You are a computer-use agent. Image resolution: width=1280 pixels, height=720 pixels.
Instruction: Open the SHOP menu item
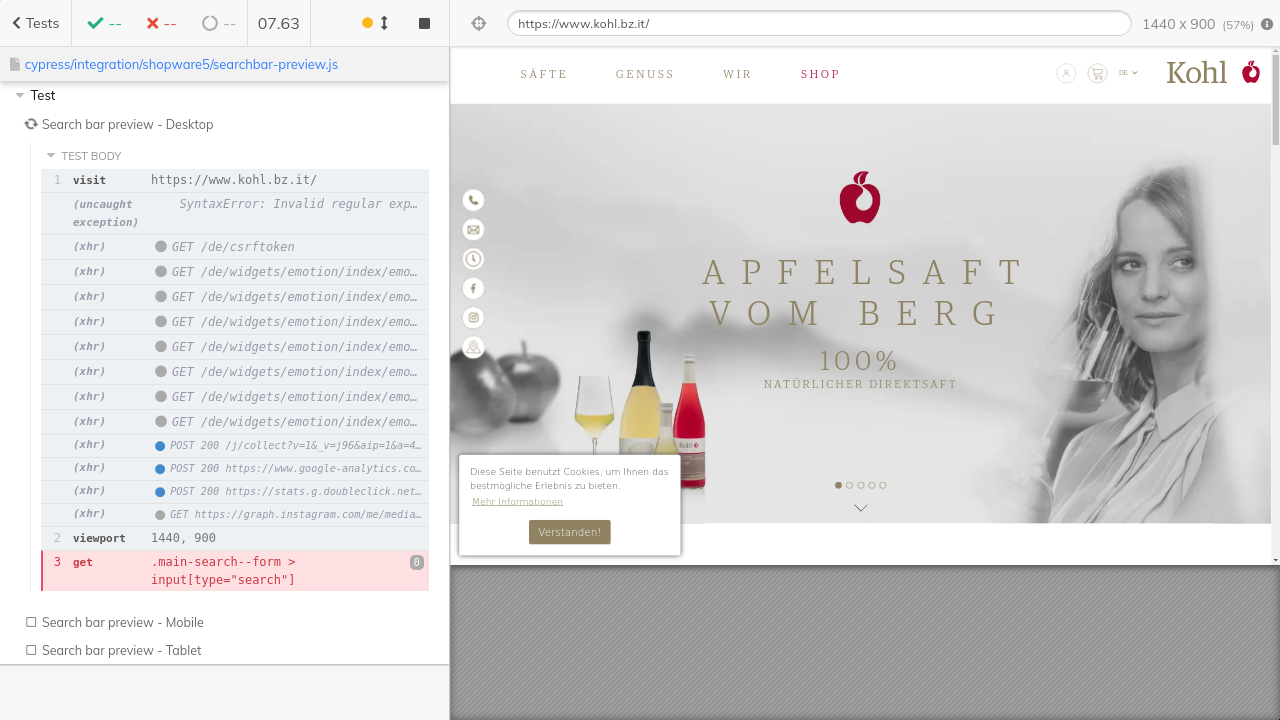click(820, 74)
